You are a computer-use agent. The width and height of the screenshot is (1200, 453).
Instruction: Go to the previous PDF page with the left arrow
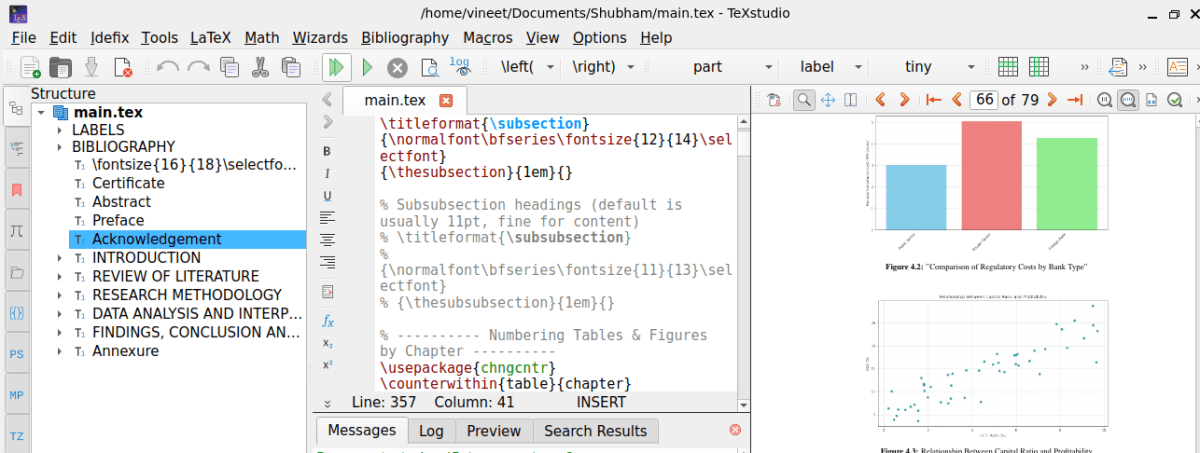coord(957,99)
